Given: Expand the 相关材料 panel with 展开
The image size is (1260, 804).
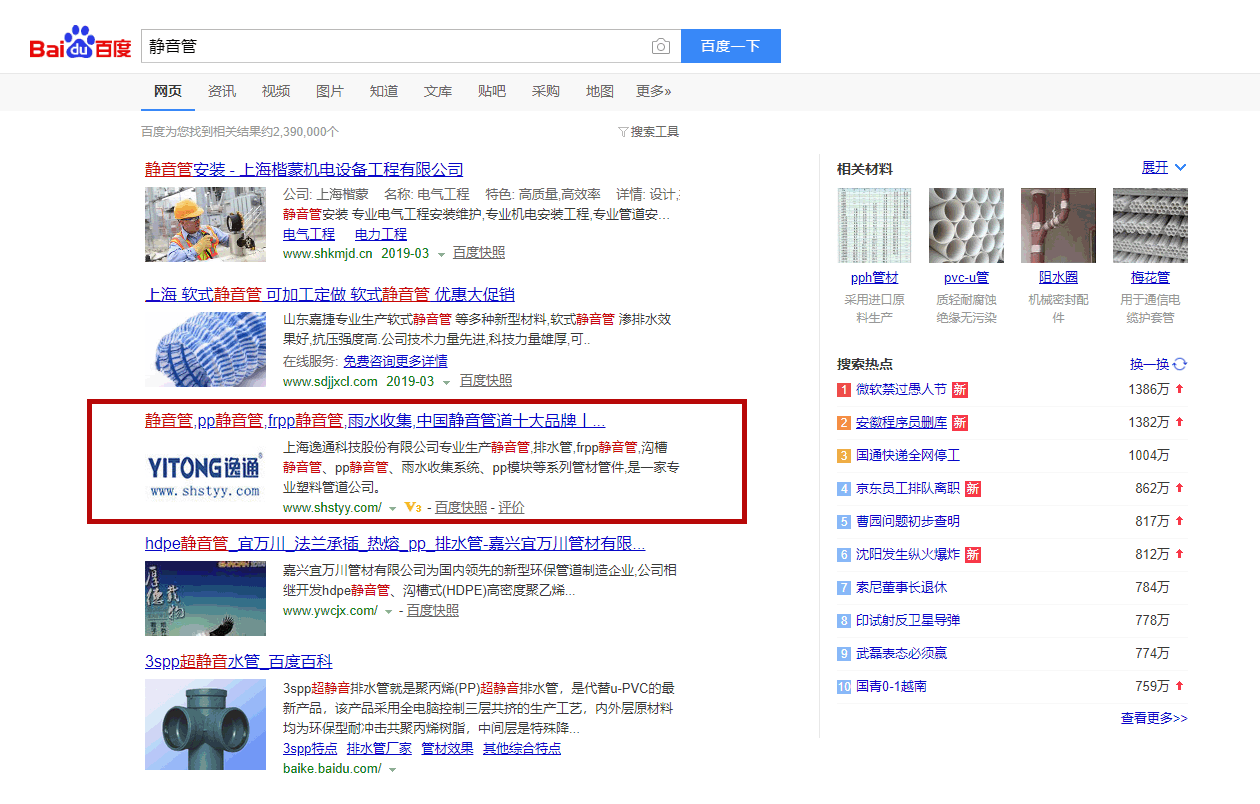Looking at the screenshot, I should [x=1164, y=168].
